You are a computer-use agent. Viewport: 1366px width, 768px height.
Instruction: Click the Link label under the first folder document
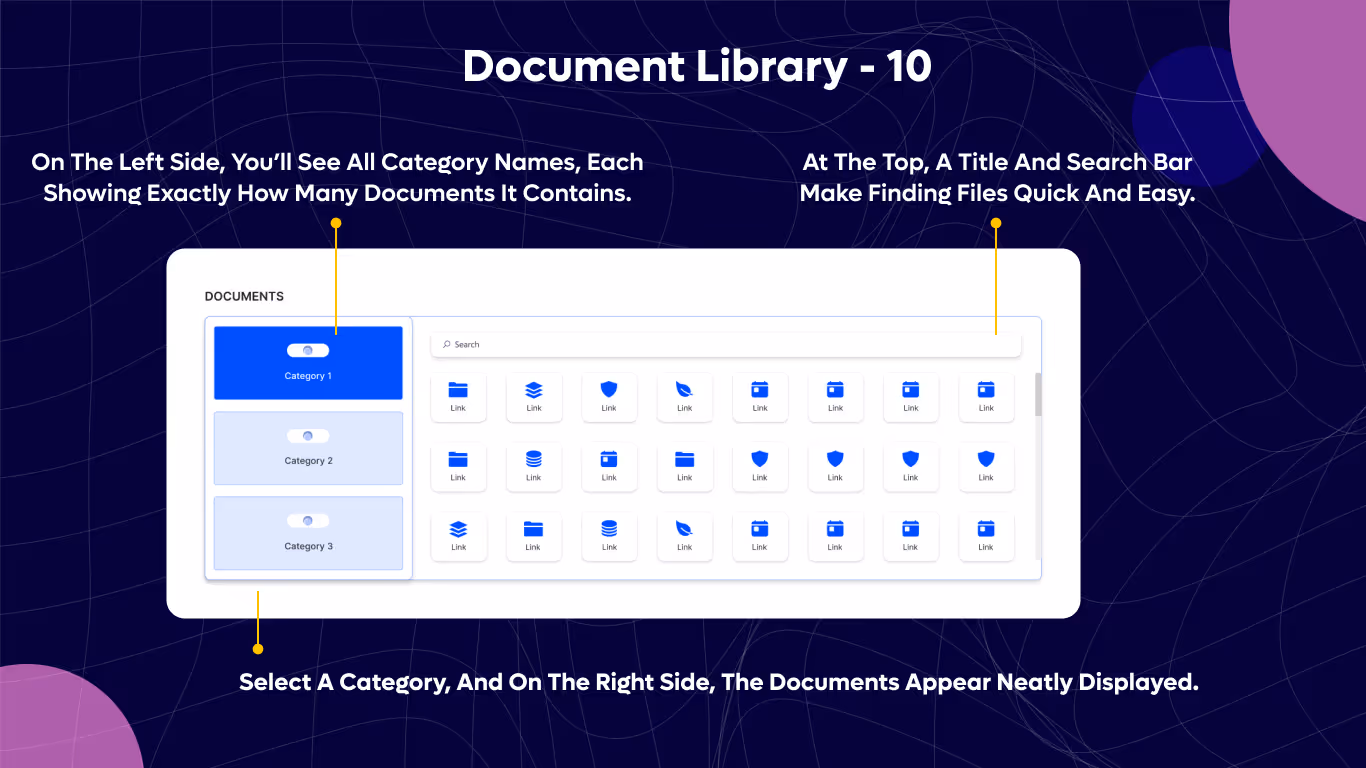point(458,409)
